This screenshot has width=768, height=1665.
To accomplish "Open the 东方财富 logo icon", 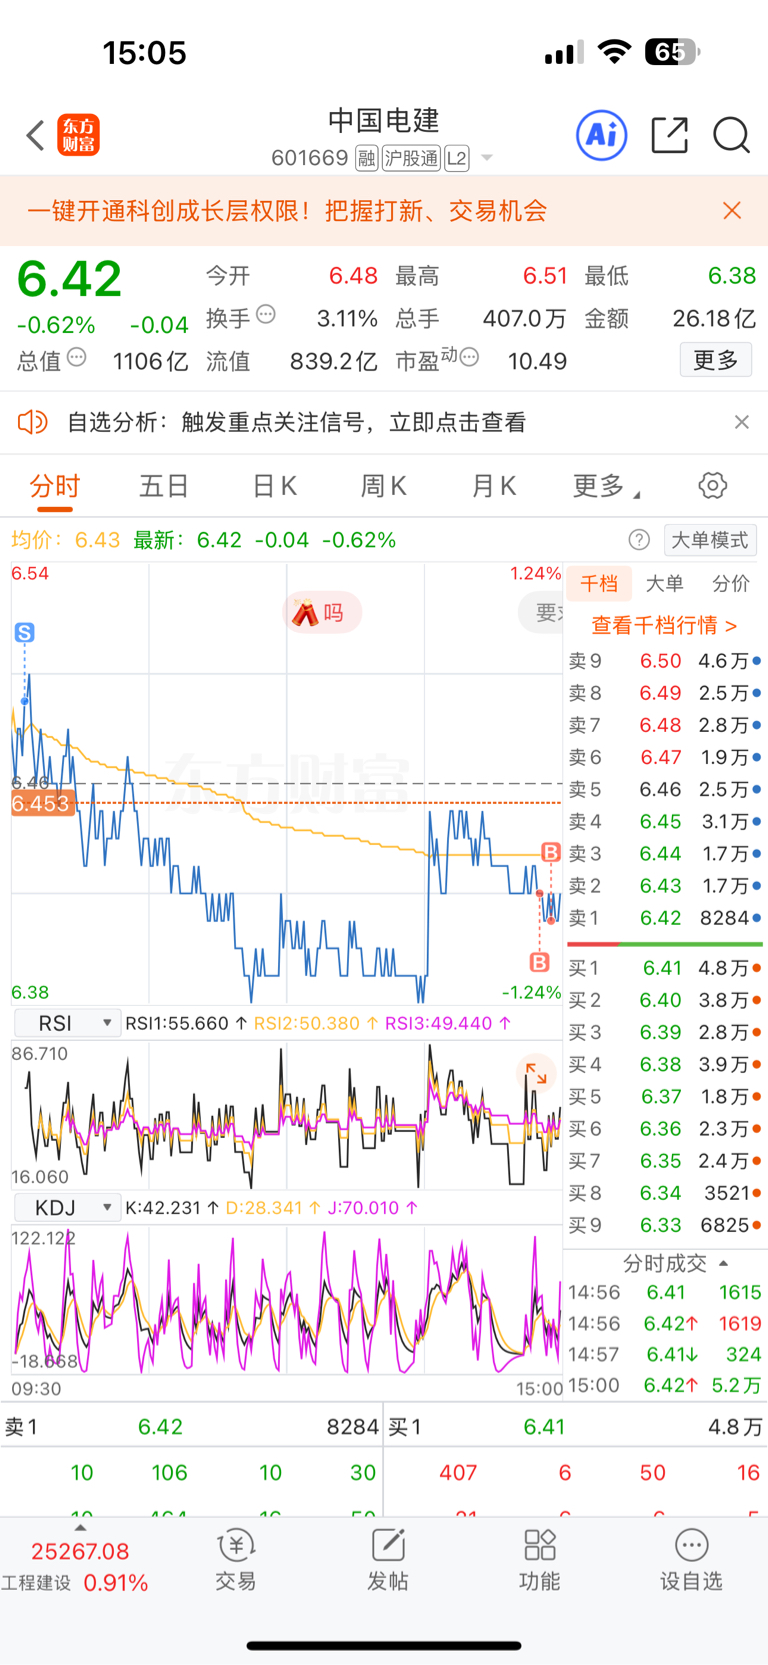I will [x=79, y=135].
